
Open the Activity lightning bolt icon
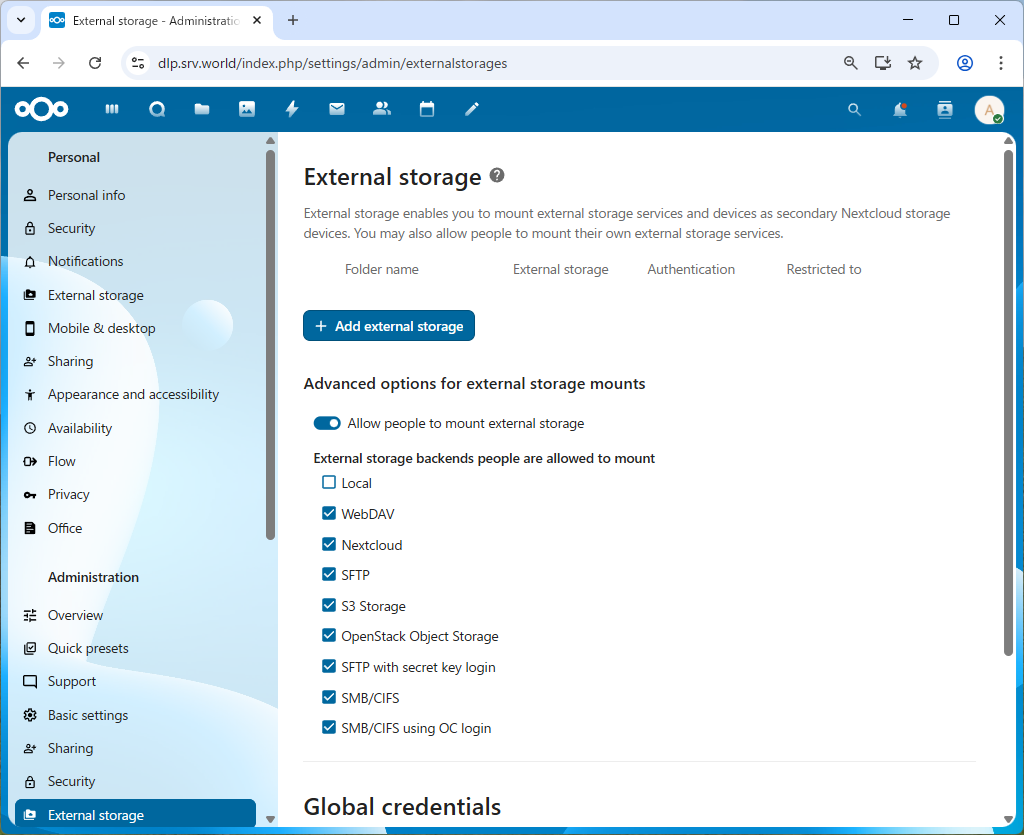(x=292, y=109)
